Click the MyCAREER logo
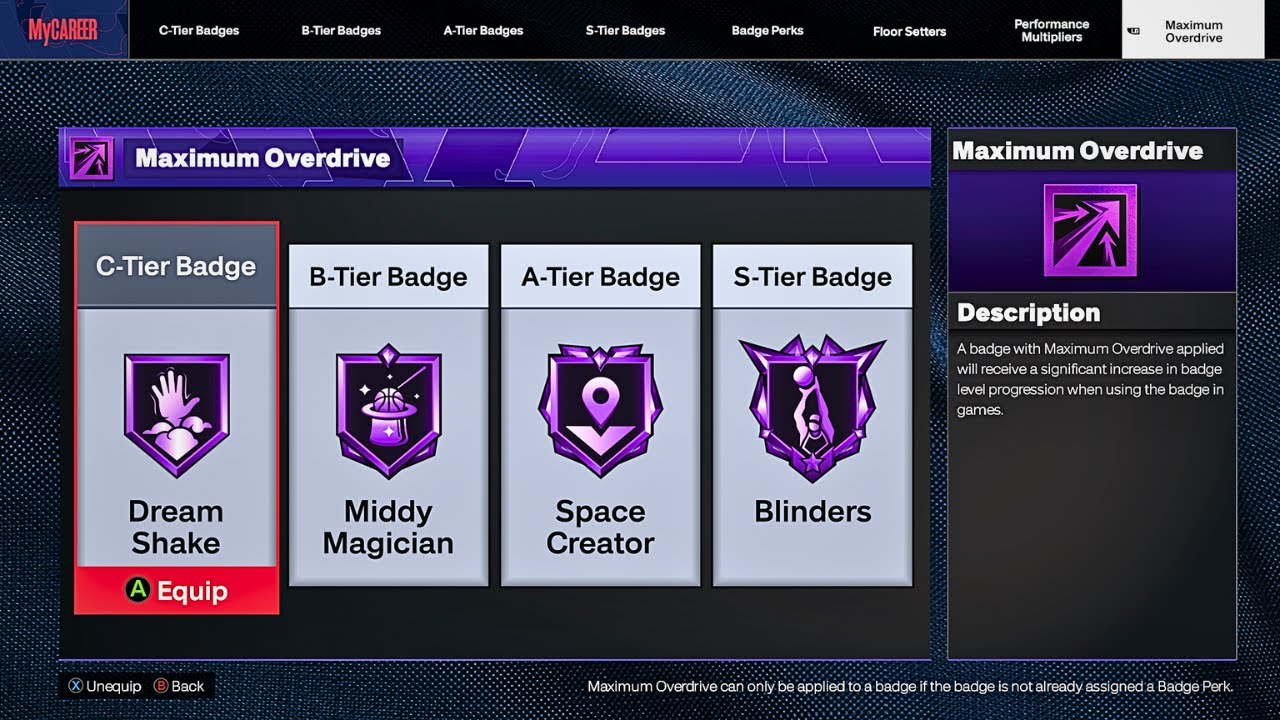Viewport: 1280px width, 720px height. [63, 30]
